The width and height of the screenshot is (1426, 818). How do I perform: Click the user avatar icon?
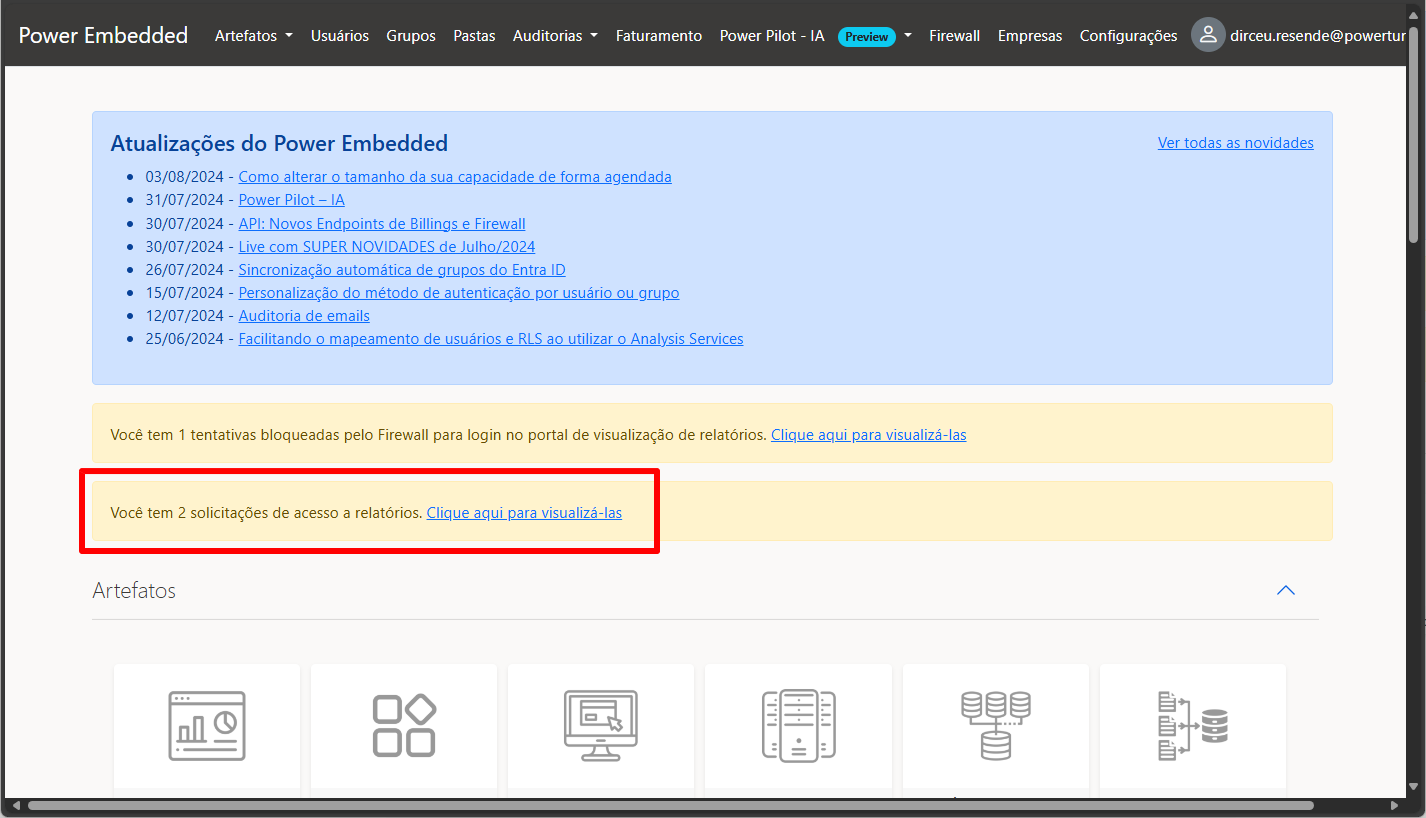pyautogui.click(x=1208, y=35)
